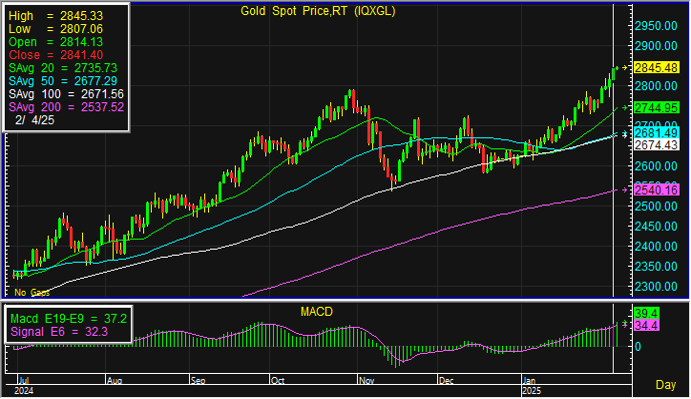Click the 2024 year label
The height and width of the screenshot is (399, 691).
pos(24,391)
